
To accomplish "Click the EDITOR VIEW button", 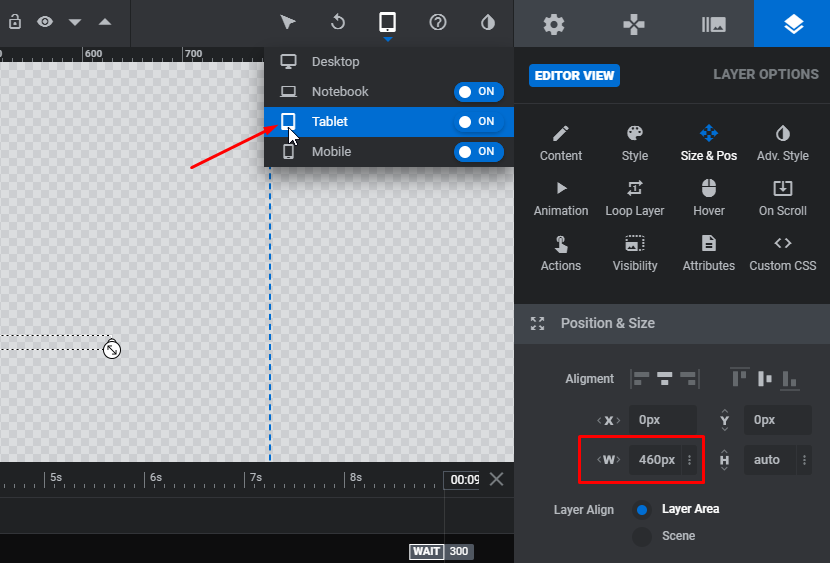I will point(574,76).
